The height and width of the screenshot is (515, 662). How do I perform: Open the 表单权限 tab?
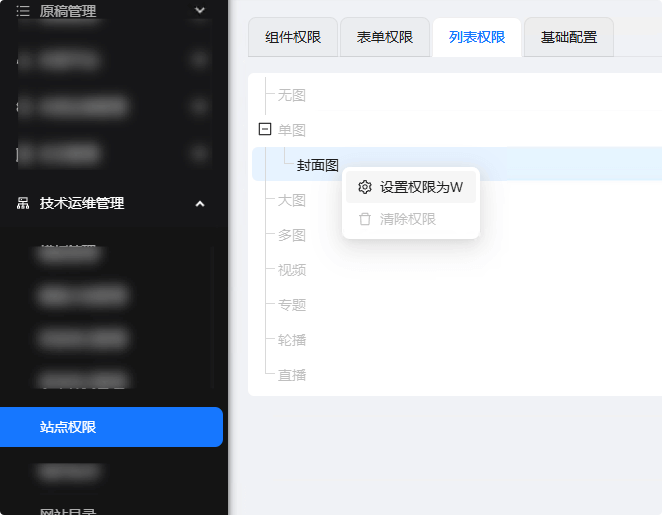[385, 38]
